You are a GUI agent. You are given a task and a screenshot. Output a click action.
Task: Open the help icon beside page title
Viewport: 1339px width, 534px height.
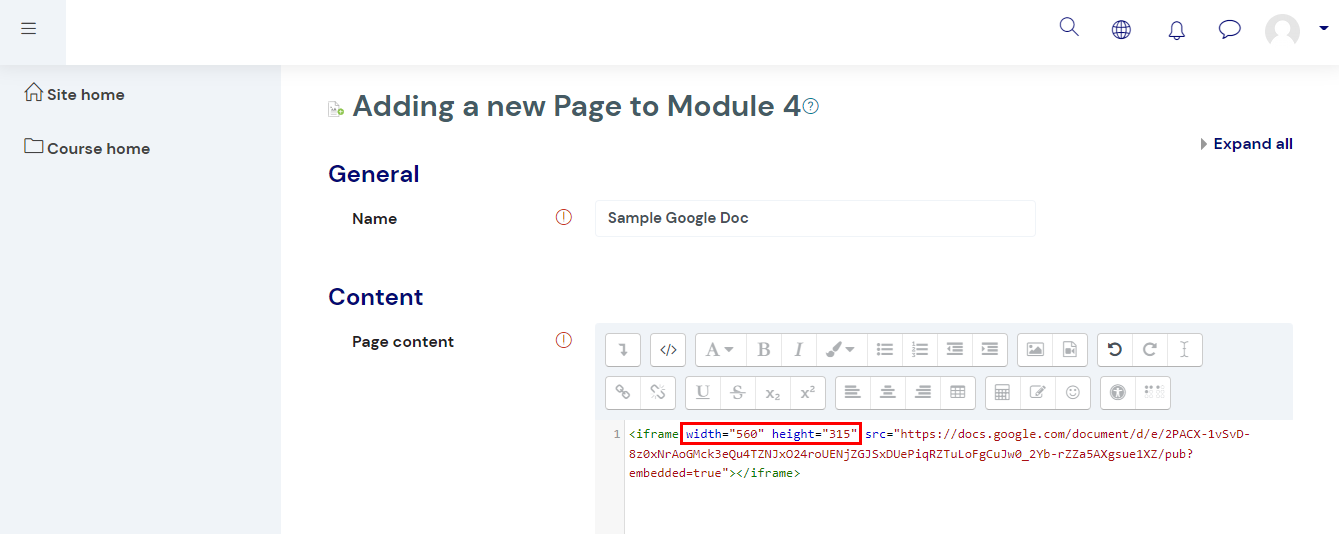coord(811,106)
